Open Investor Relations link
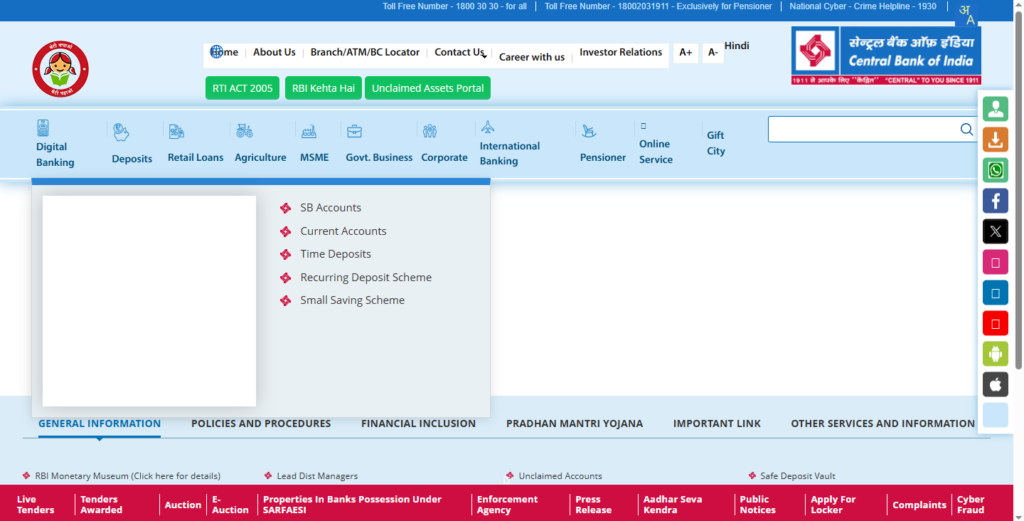 620,52
